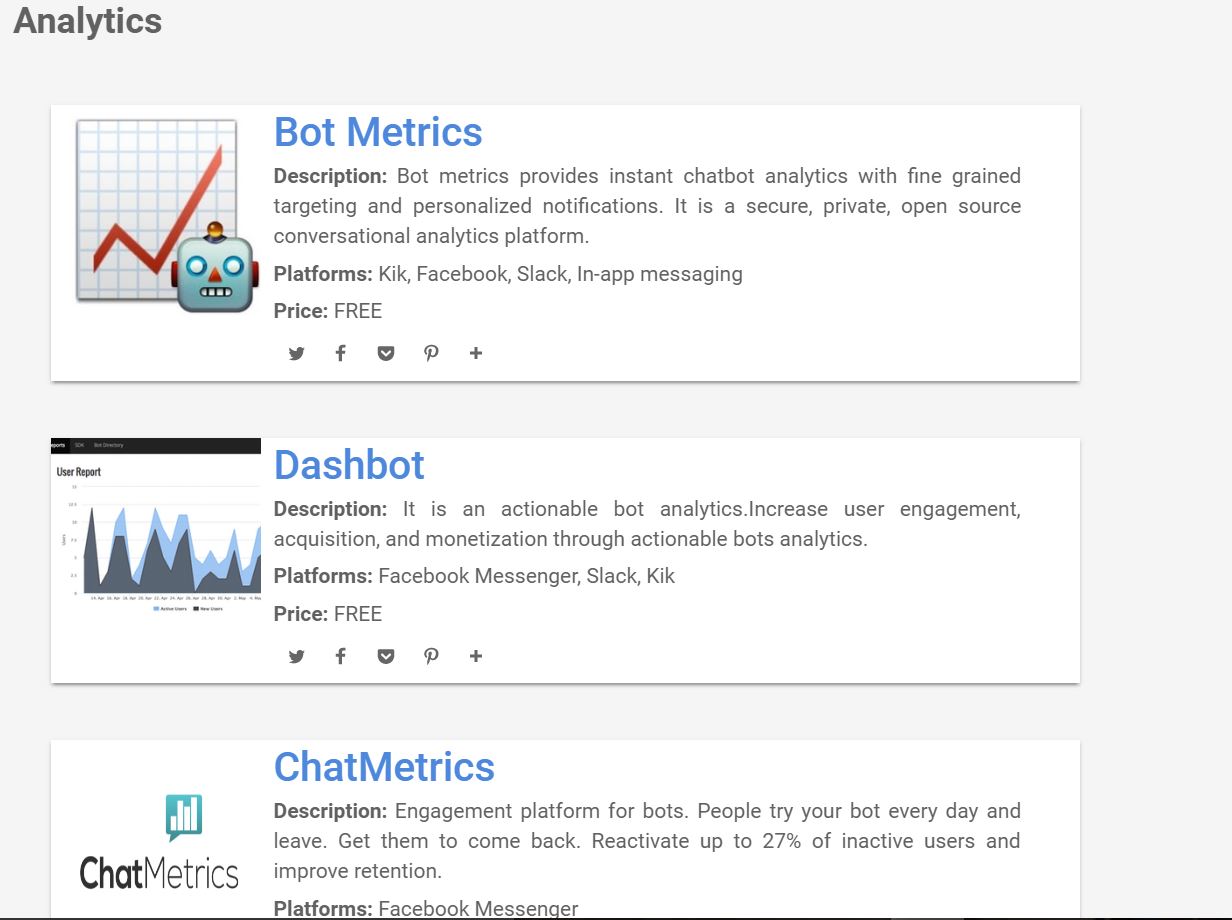Viewport: 1232px width, 920px height.
Task: Click the Bot Metrics description paragraph
Action: (647, 206)
